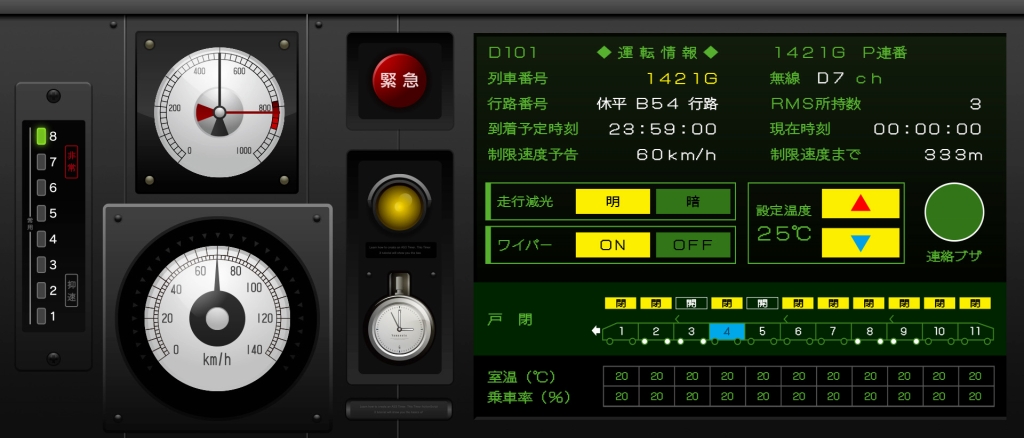Select brake notch 8 with green light
Image resolution: width=1024 pixels, height=438 pixels.
coord(41,136)
